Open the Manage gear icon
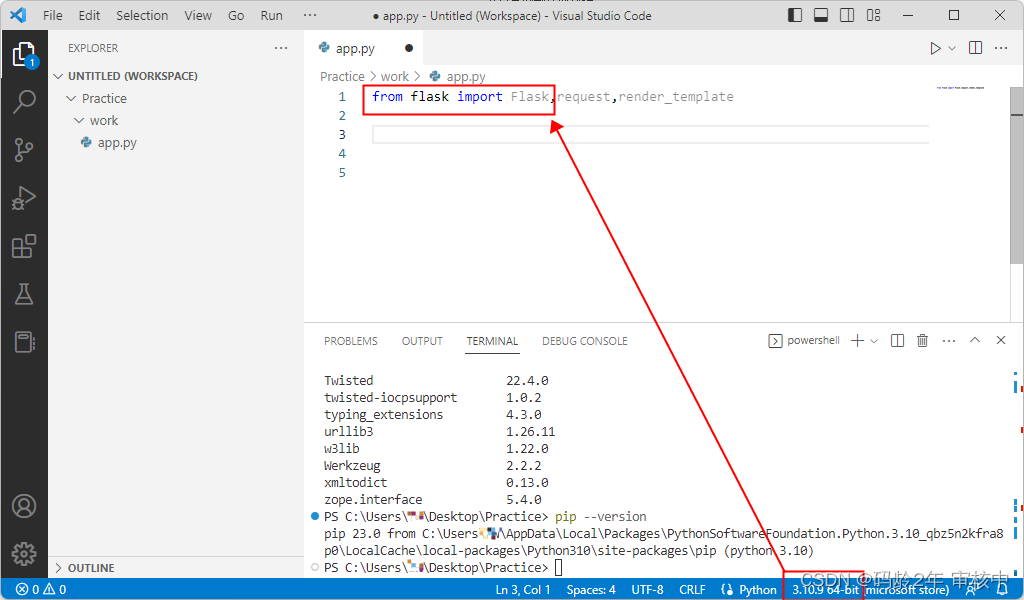 click(24, 554)
